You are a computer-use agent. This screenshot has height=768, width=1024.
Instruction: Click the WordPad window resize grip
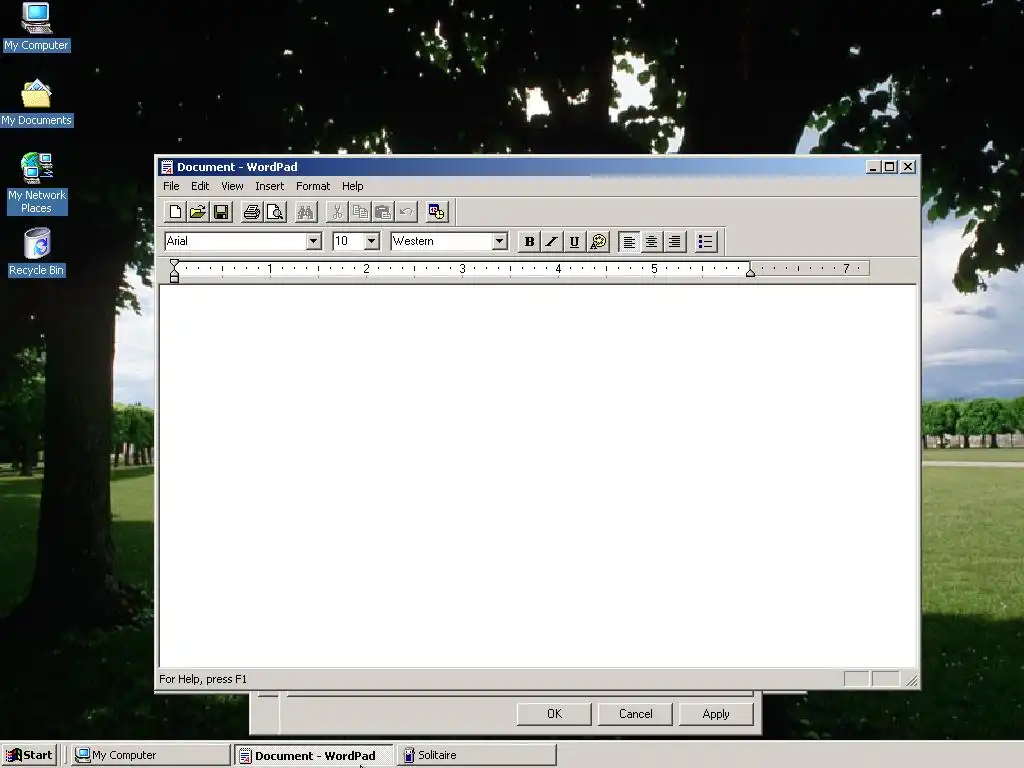tap(911, 680)
